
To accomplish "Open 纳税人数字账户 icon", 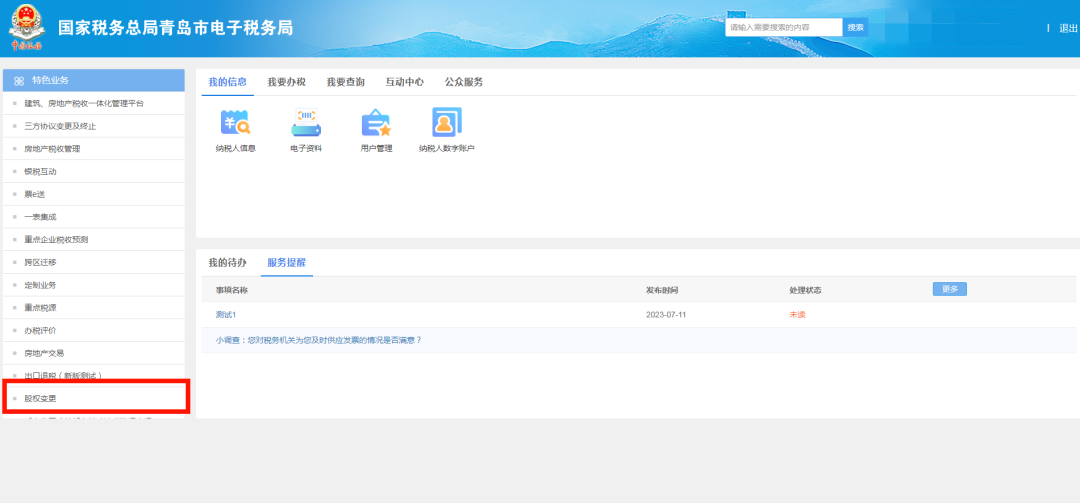I will tap(446, 123).
